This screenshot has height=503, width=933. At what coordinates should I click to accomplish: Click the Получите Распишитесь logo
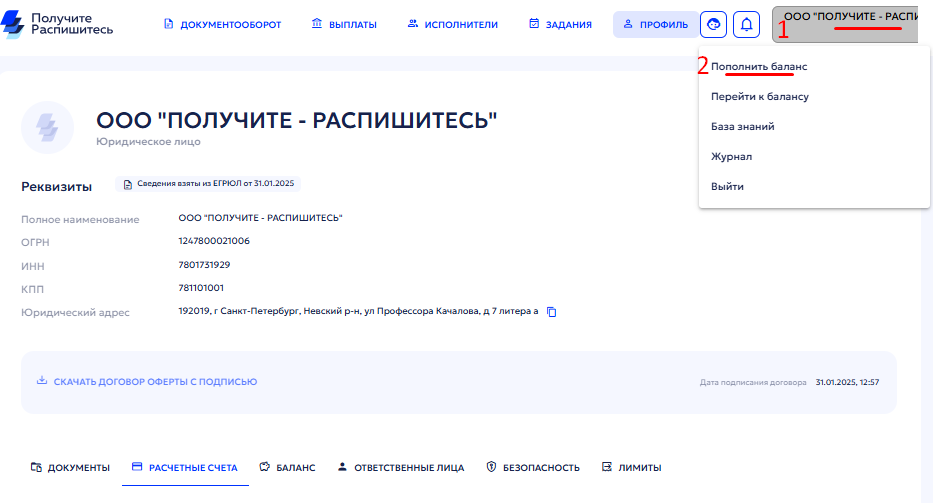pyautogui.click(x=57, y=24)
